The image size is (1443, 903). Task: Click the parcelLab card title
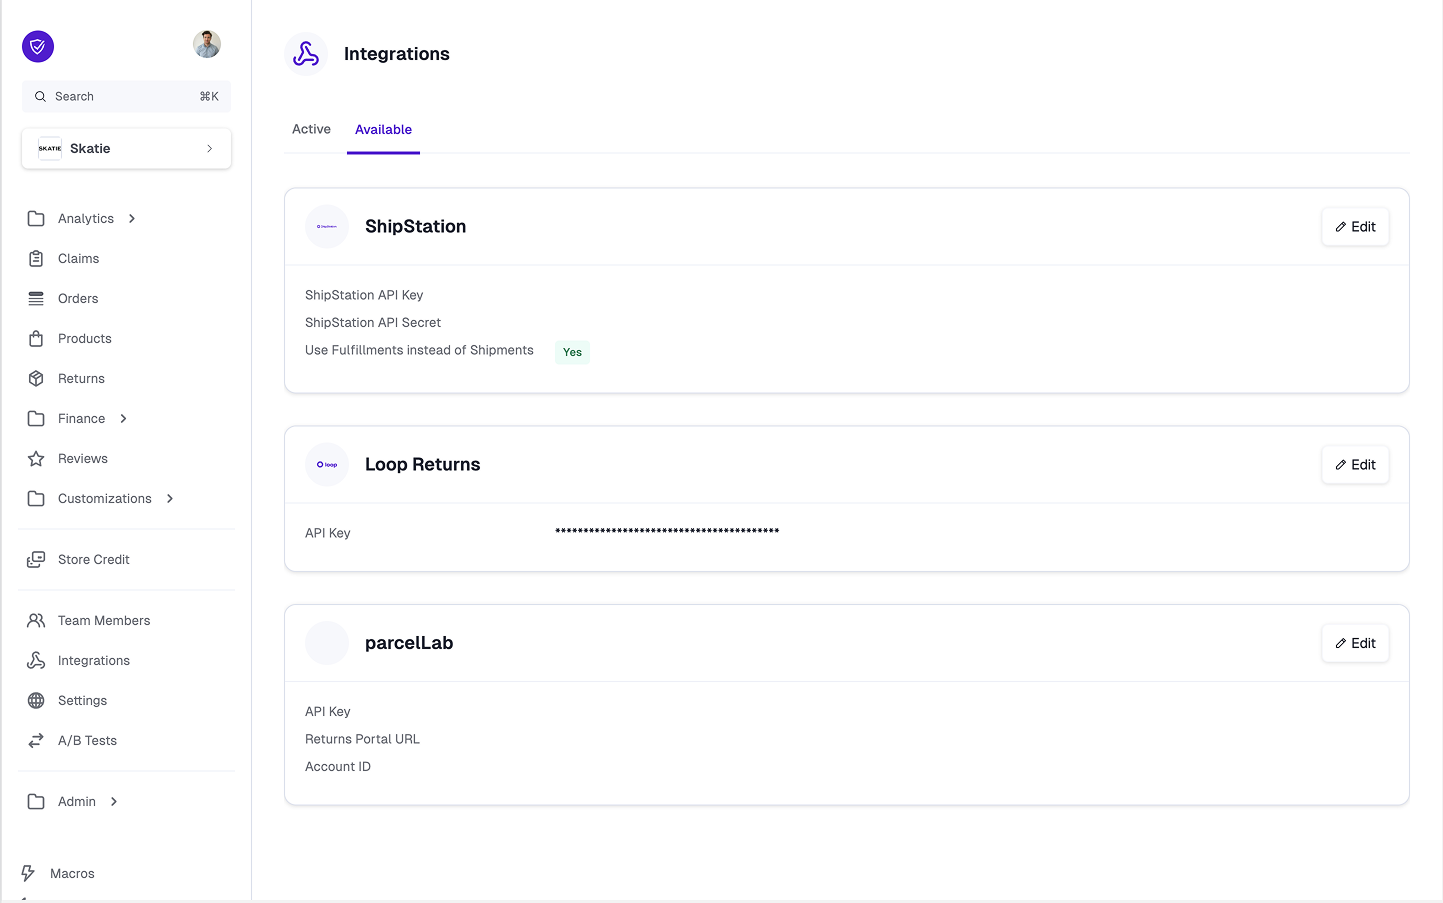coord(409,643)
